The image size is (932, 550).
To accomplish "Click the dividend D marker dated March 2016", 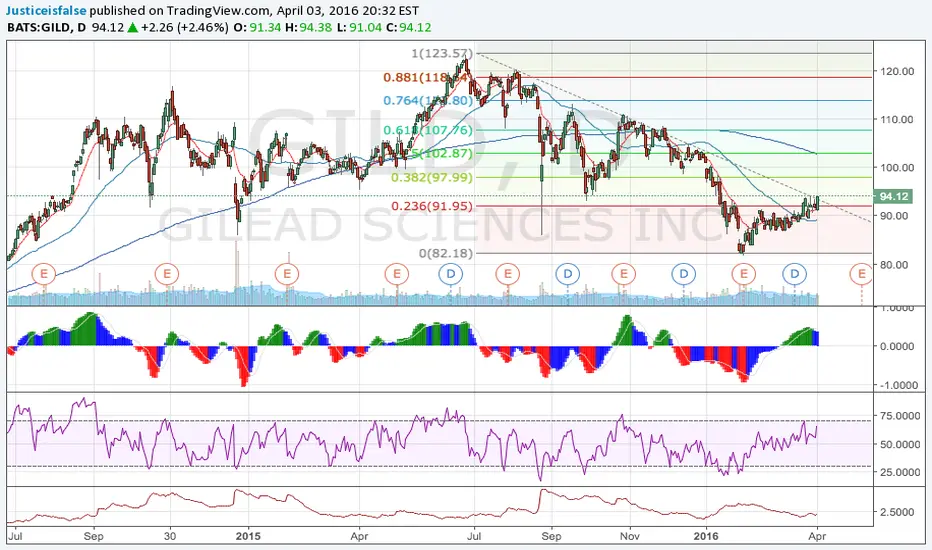I will (x=795, y=274).
